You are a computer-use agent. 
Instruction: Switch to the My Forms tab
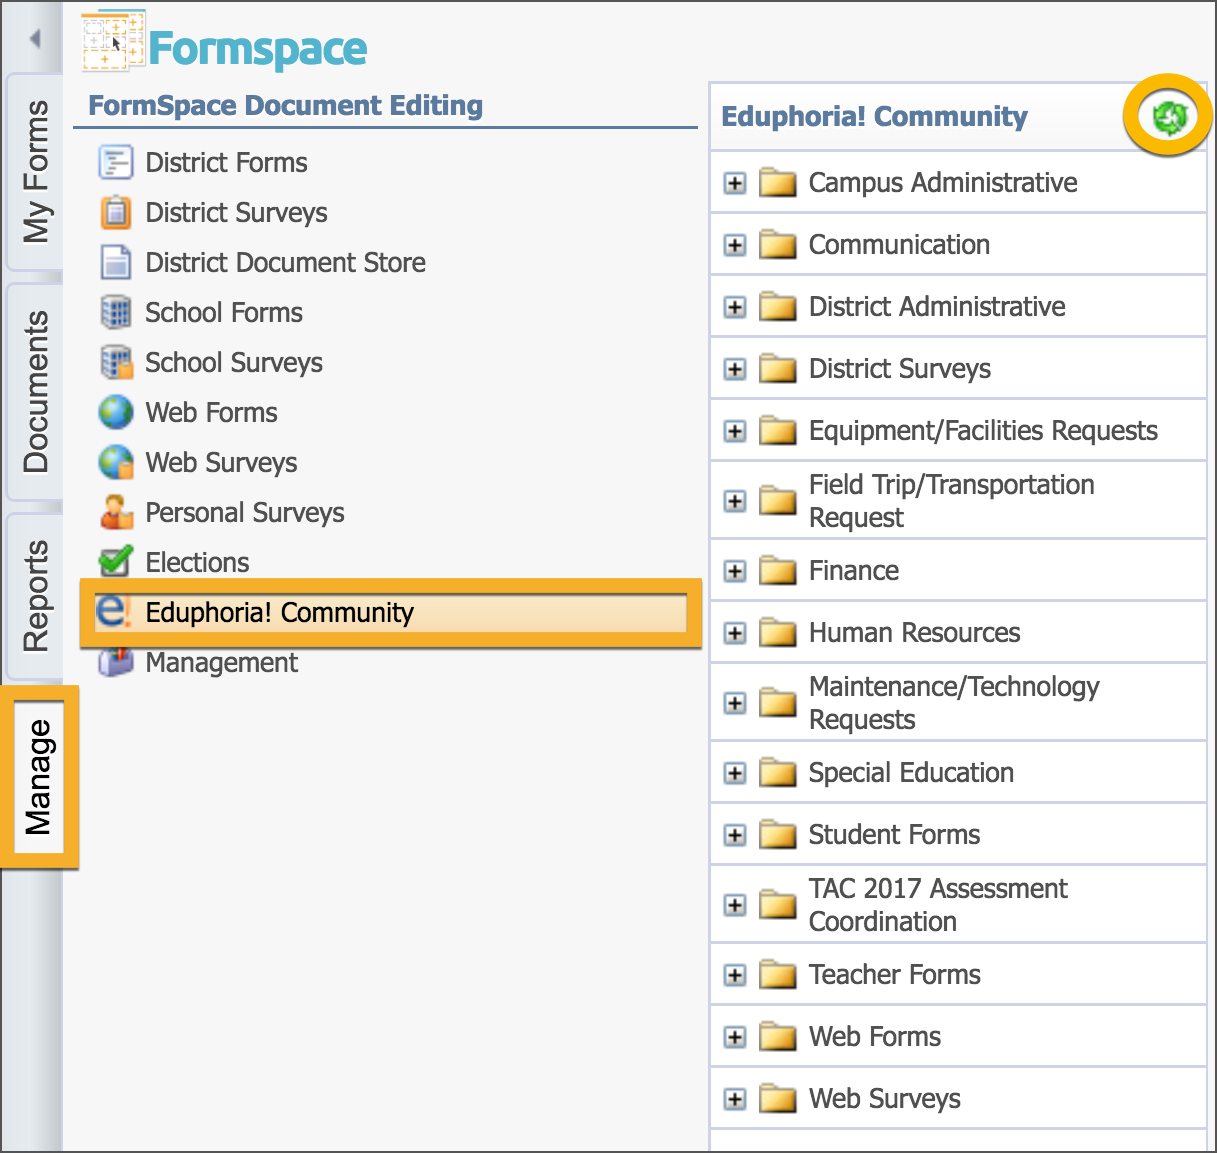click(x=36, y=172)
